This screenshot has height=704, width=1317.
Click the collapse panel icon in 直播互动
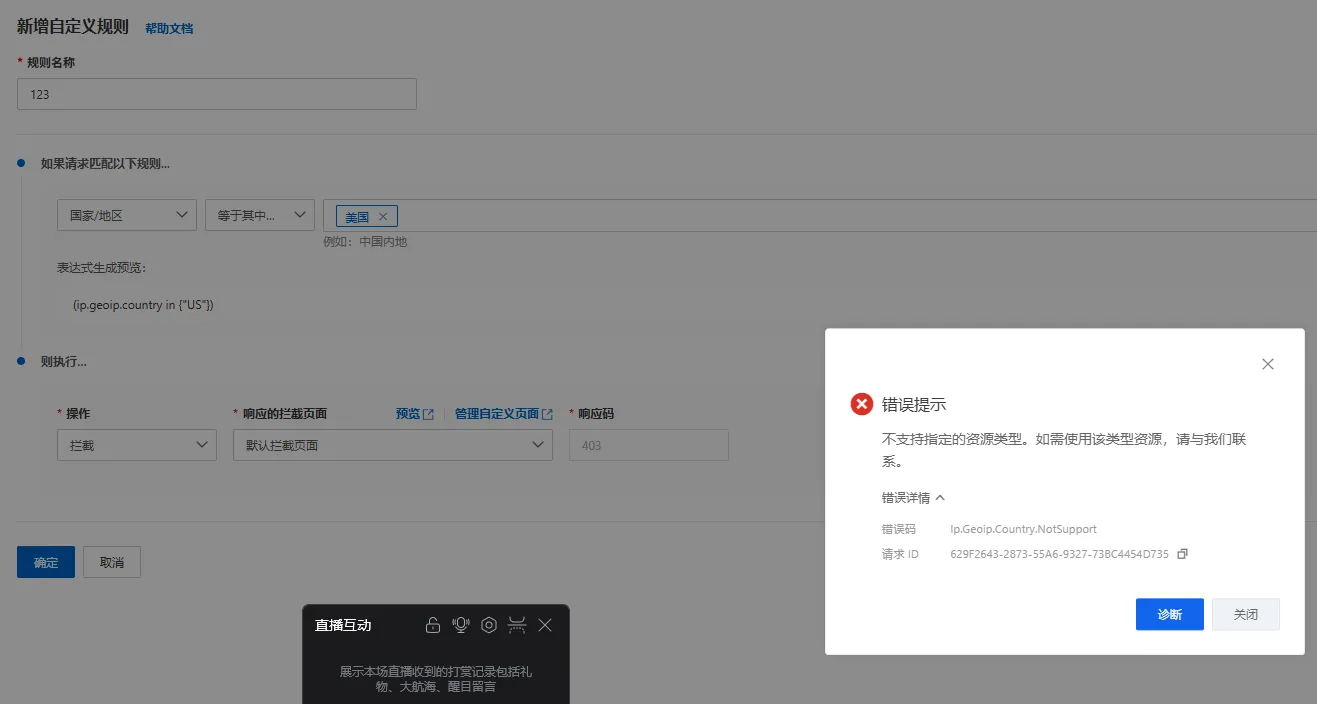click(x=517, y=625)
